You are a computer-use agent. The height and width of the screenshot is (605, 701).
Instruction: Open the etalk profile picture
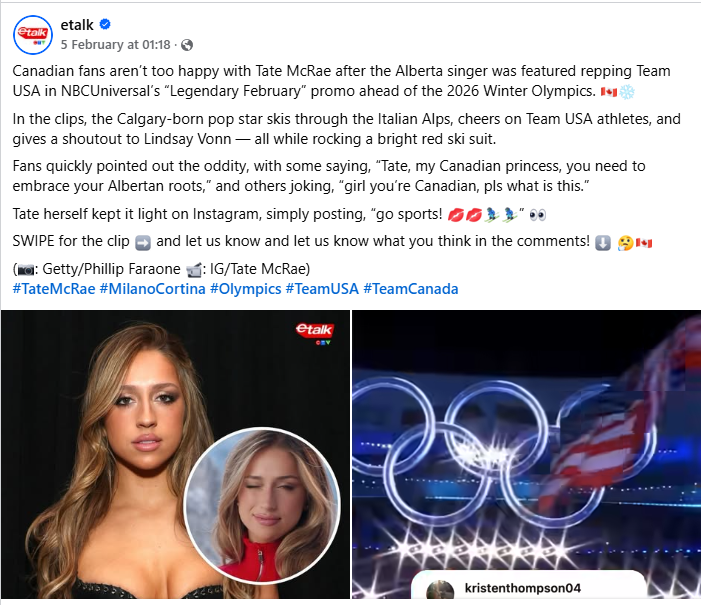(x=33, y=35)
